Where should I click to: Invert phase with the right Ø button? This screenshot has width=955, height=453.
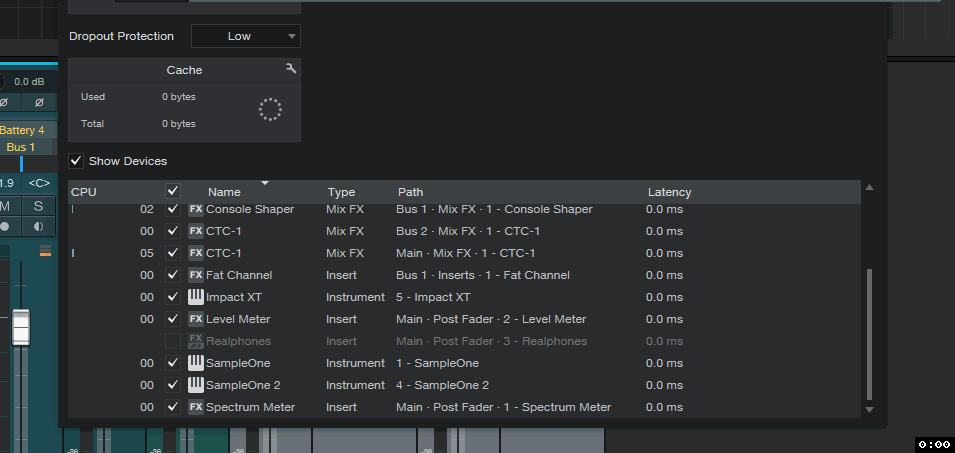[x=39, y=102]
